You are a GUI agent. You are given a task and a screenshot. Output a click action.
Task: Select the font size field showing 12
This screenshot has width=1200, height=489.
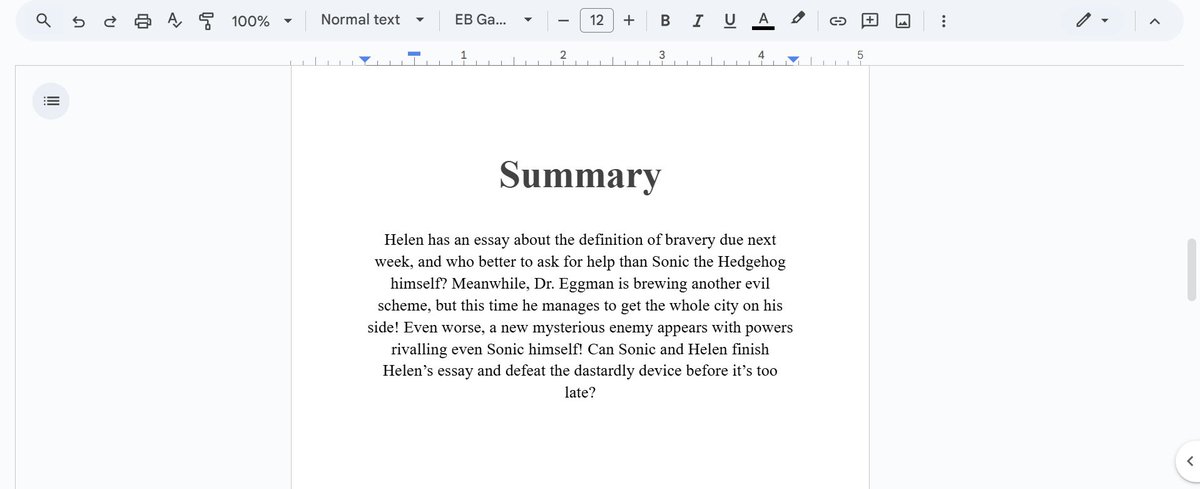point(597,20)
